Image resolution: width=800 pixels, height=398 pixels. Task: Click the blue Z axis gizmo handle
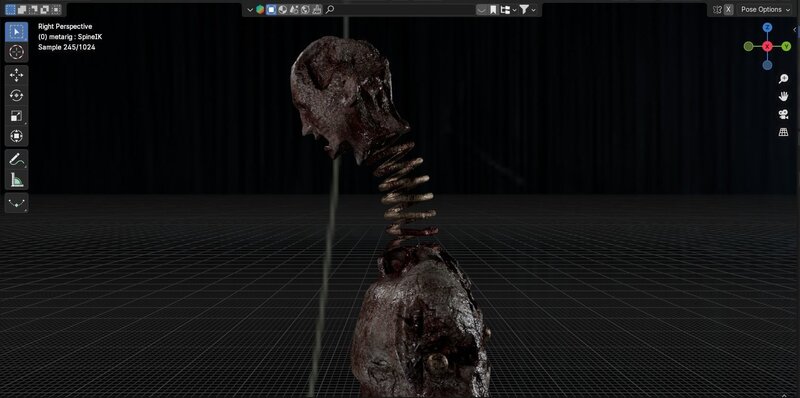point(767,27)
